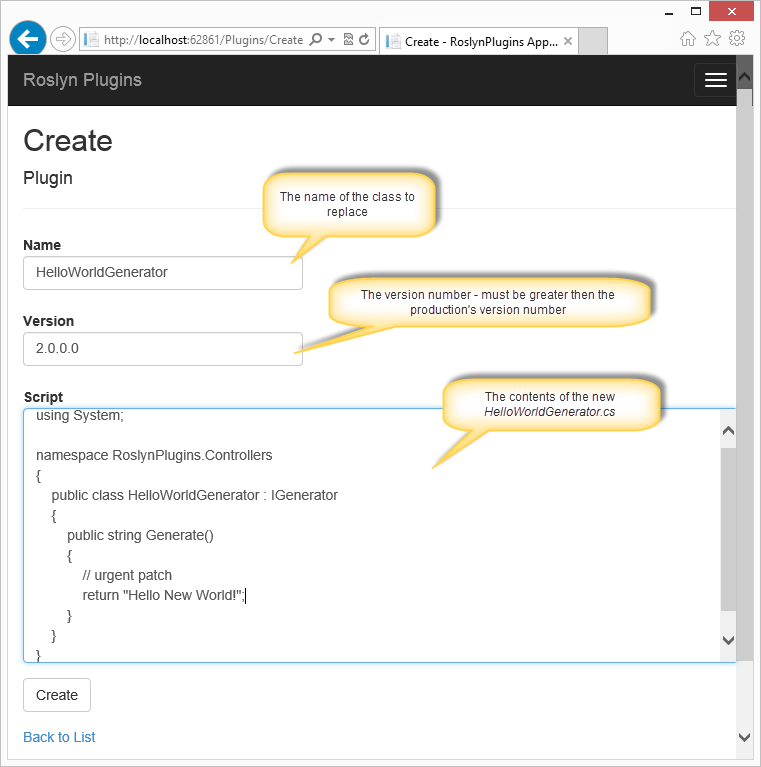The height and width of the screenshot is (767, 761).
Task: Click the browser Forward arrow button
Action: [x=63, y=39]
